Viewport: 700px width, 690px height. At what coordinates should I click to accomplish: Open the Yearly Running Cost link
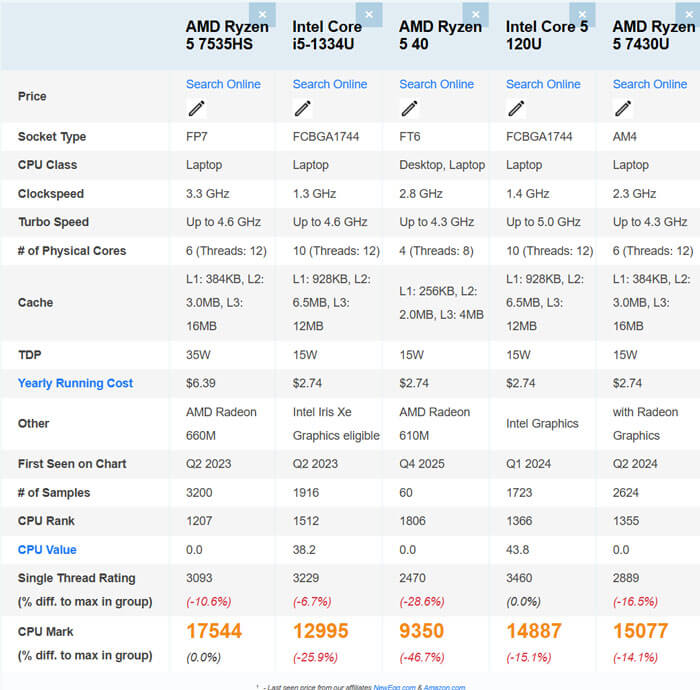click(x=75, y=383)
